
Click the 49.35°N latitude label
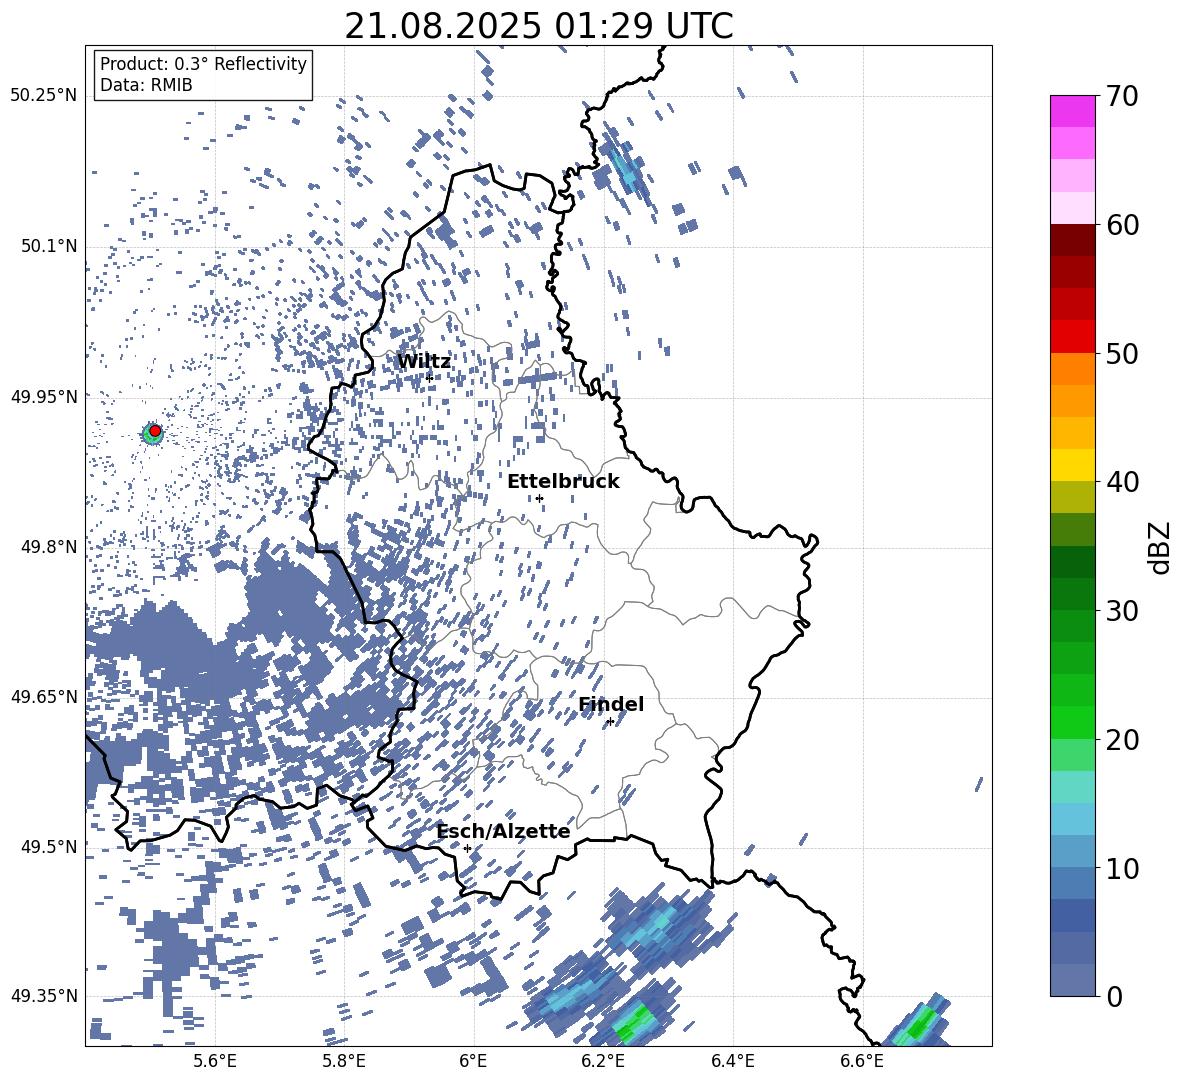coord(44,996)
